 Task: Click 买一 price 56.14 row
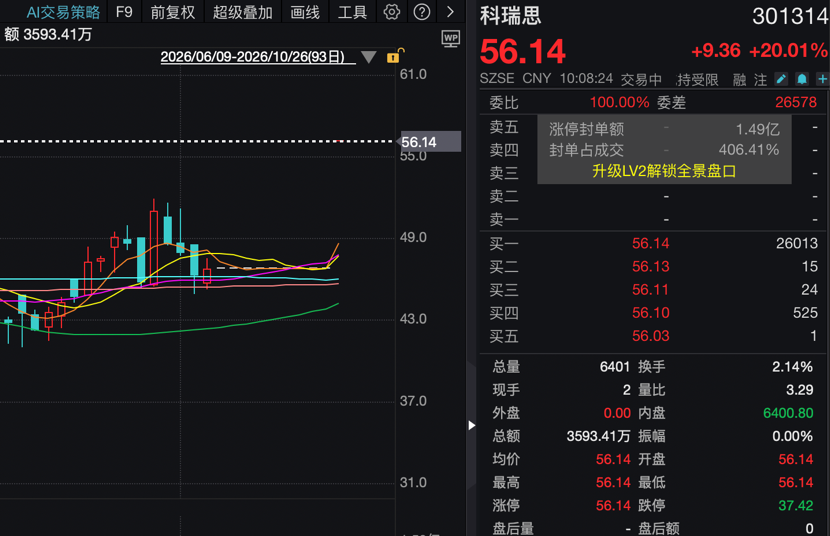[x=653, y=243]
